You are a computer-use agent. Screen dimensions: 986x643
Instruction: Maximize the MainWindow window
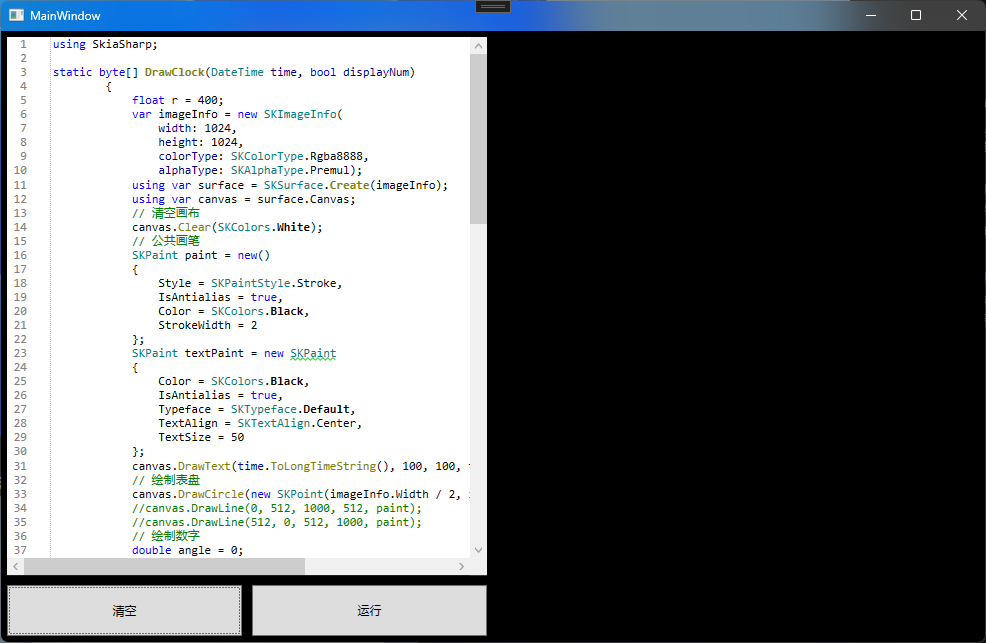pyautogui.click(x=916, y=16)
